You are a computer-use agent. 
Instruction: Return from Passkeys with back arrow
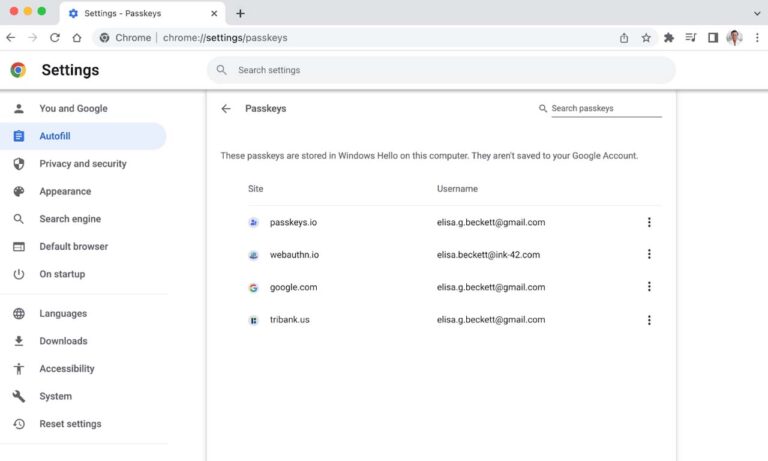pos(226,108)
